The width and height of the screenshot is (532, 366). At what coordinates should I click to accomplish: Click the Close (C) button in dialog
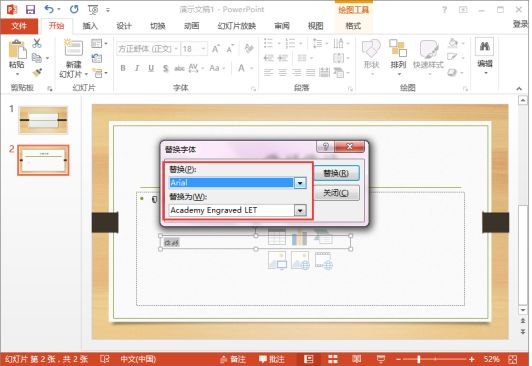(x=336, y=193)
